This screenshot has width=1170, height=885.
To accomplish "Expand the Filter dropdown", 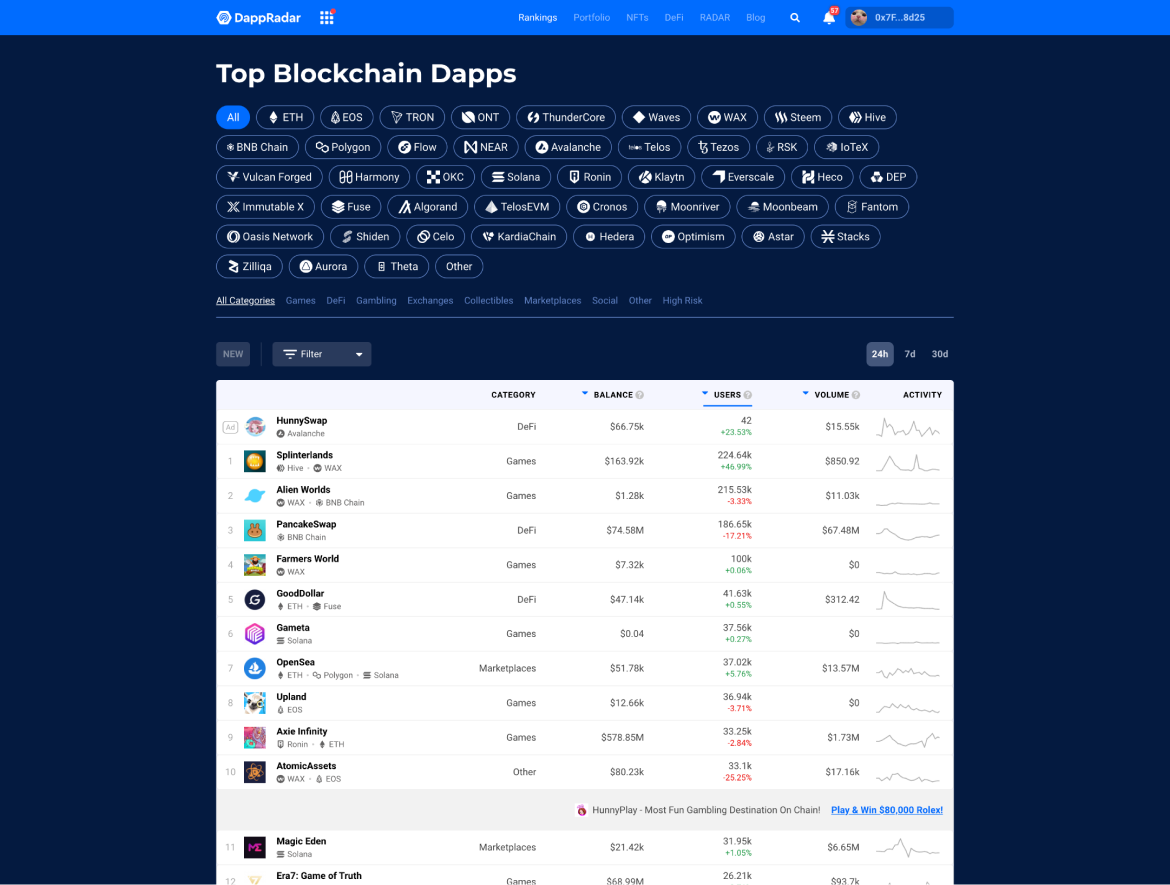I will (x=322, y=354).
